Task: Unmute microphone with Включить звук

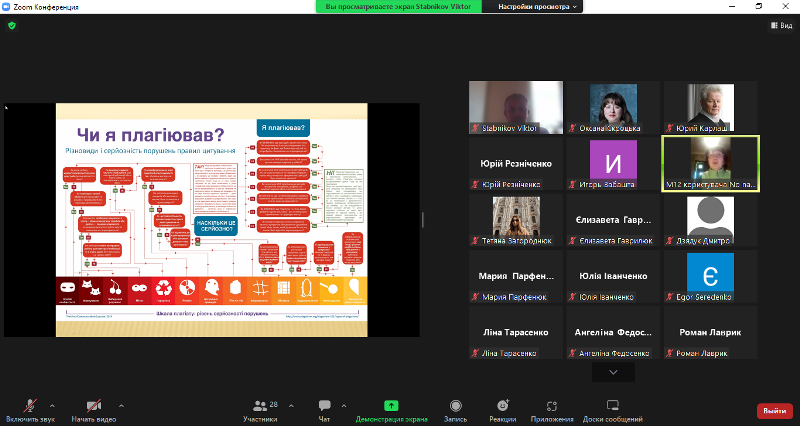Action: 30,411
